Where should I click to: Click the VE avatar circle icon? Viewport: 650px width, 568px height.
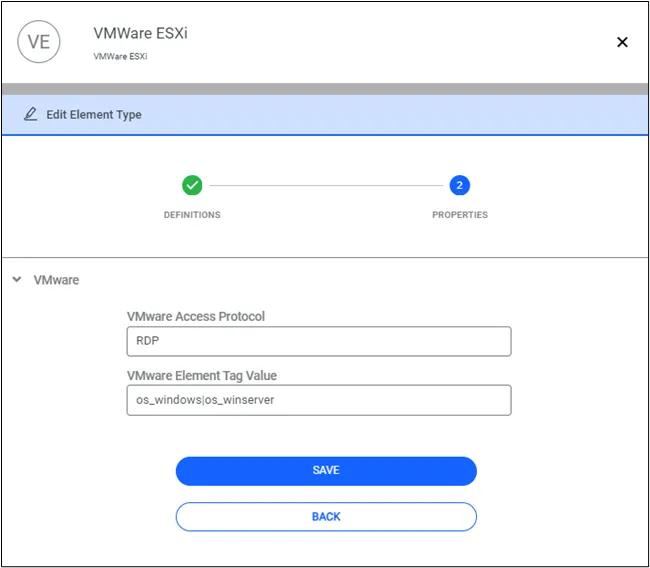click(39, 41)
